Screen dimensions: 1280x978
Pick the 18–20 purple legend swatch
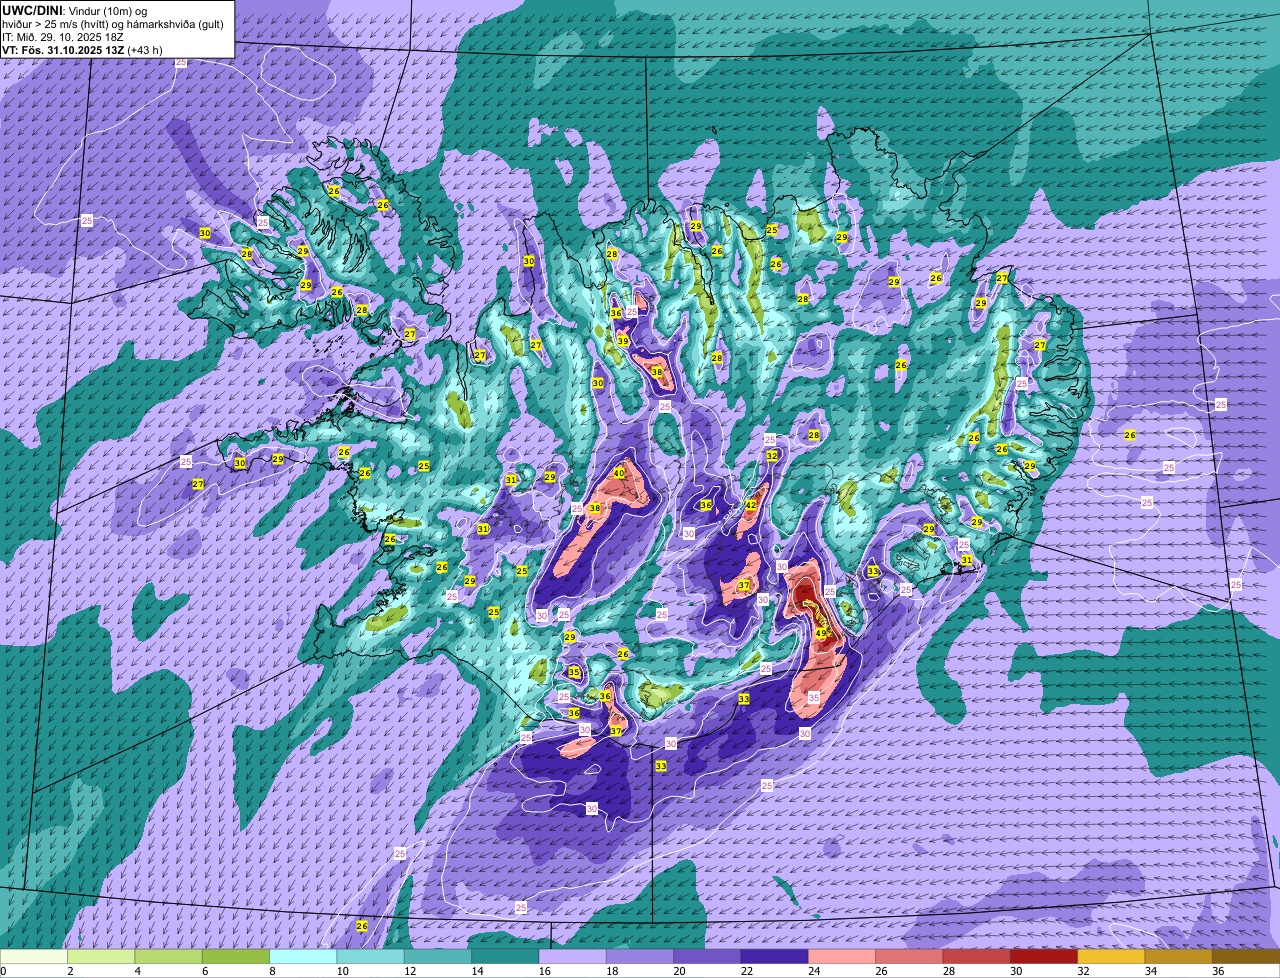pyautogui.click(x=640, y=957)
